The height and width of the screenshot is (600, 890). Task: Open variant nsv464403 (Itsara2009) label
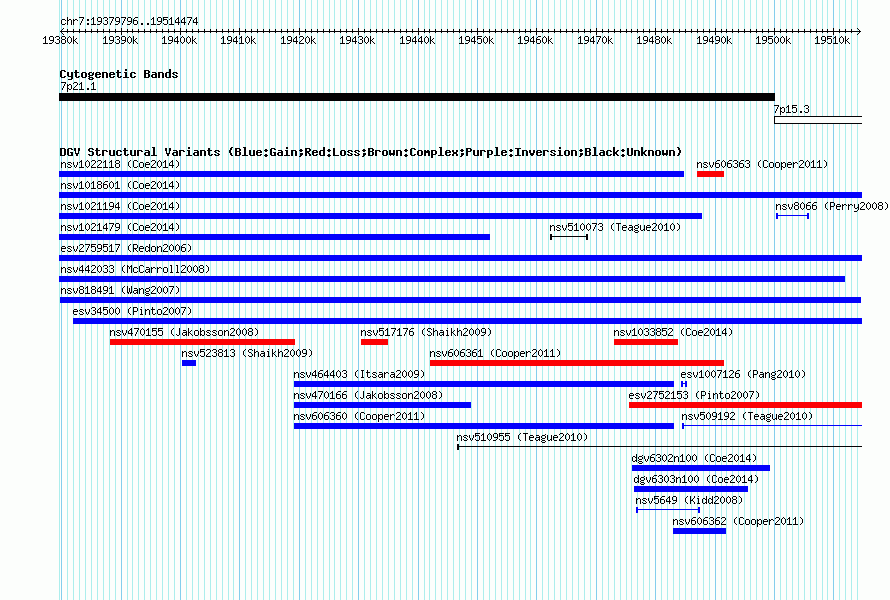359,374
